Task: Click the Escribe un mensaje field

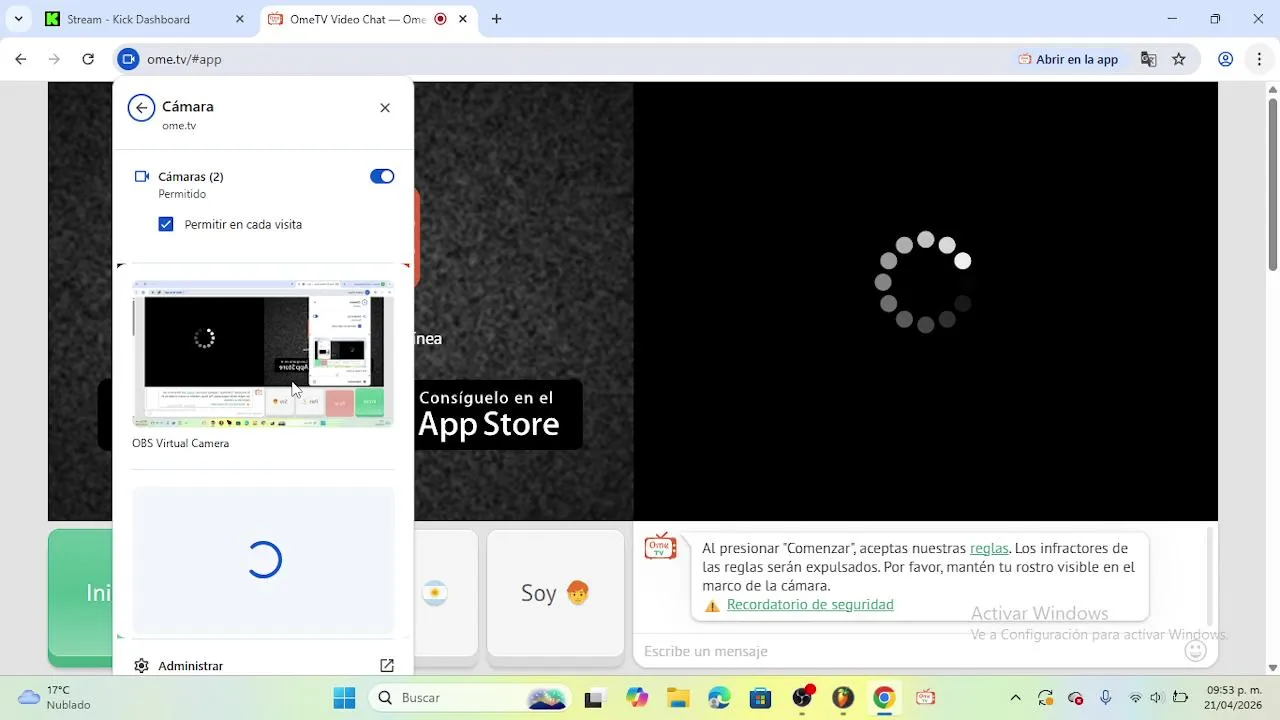Action: [905, 651]
